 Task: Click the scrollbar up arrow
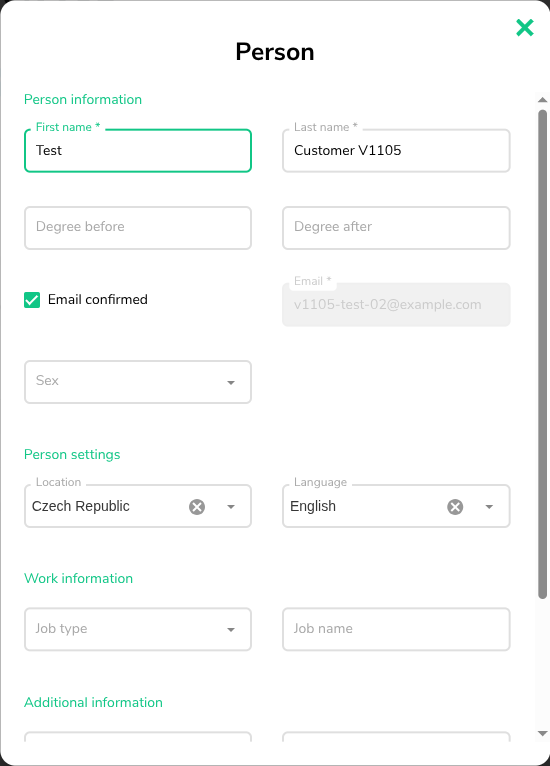[542, 100]
